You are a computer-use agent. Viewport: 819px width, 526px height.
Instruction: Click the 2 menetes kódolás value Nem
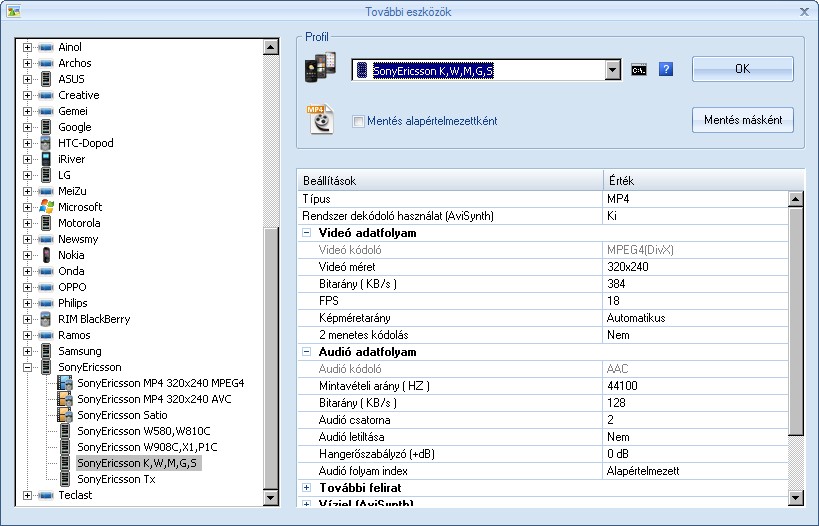pos(618,335)
